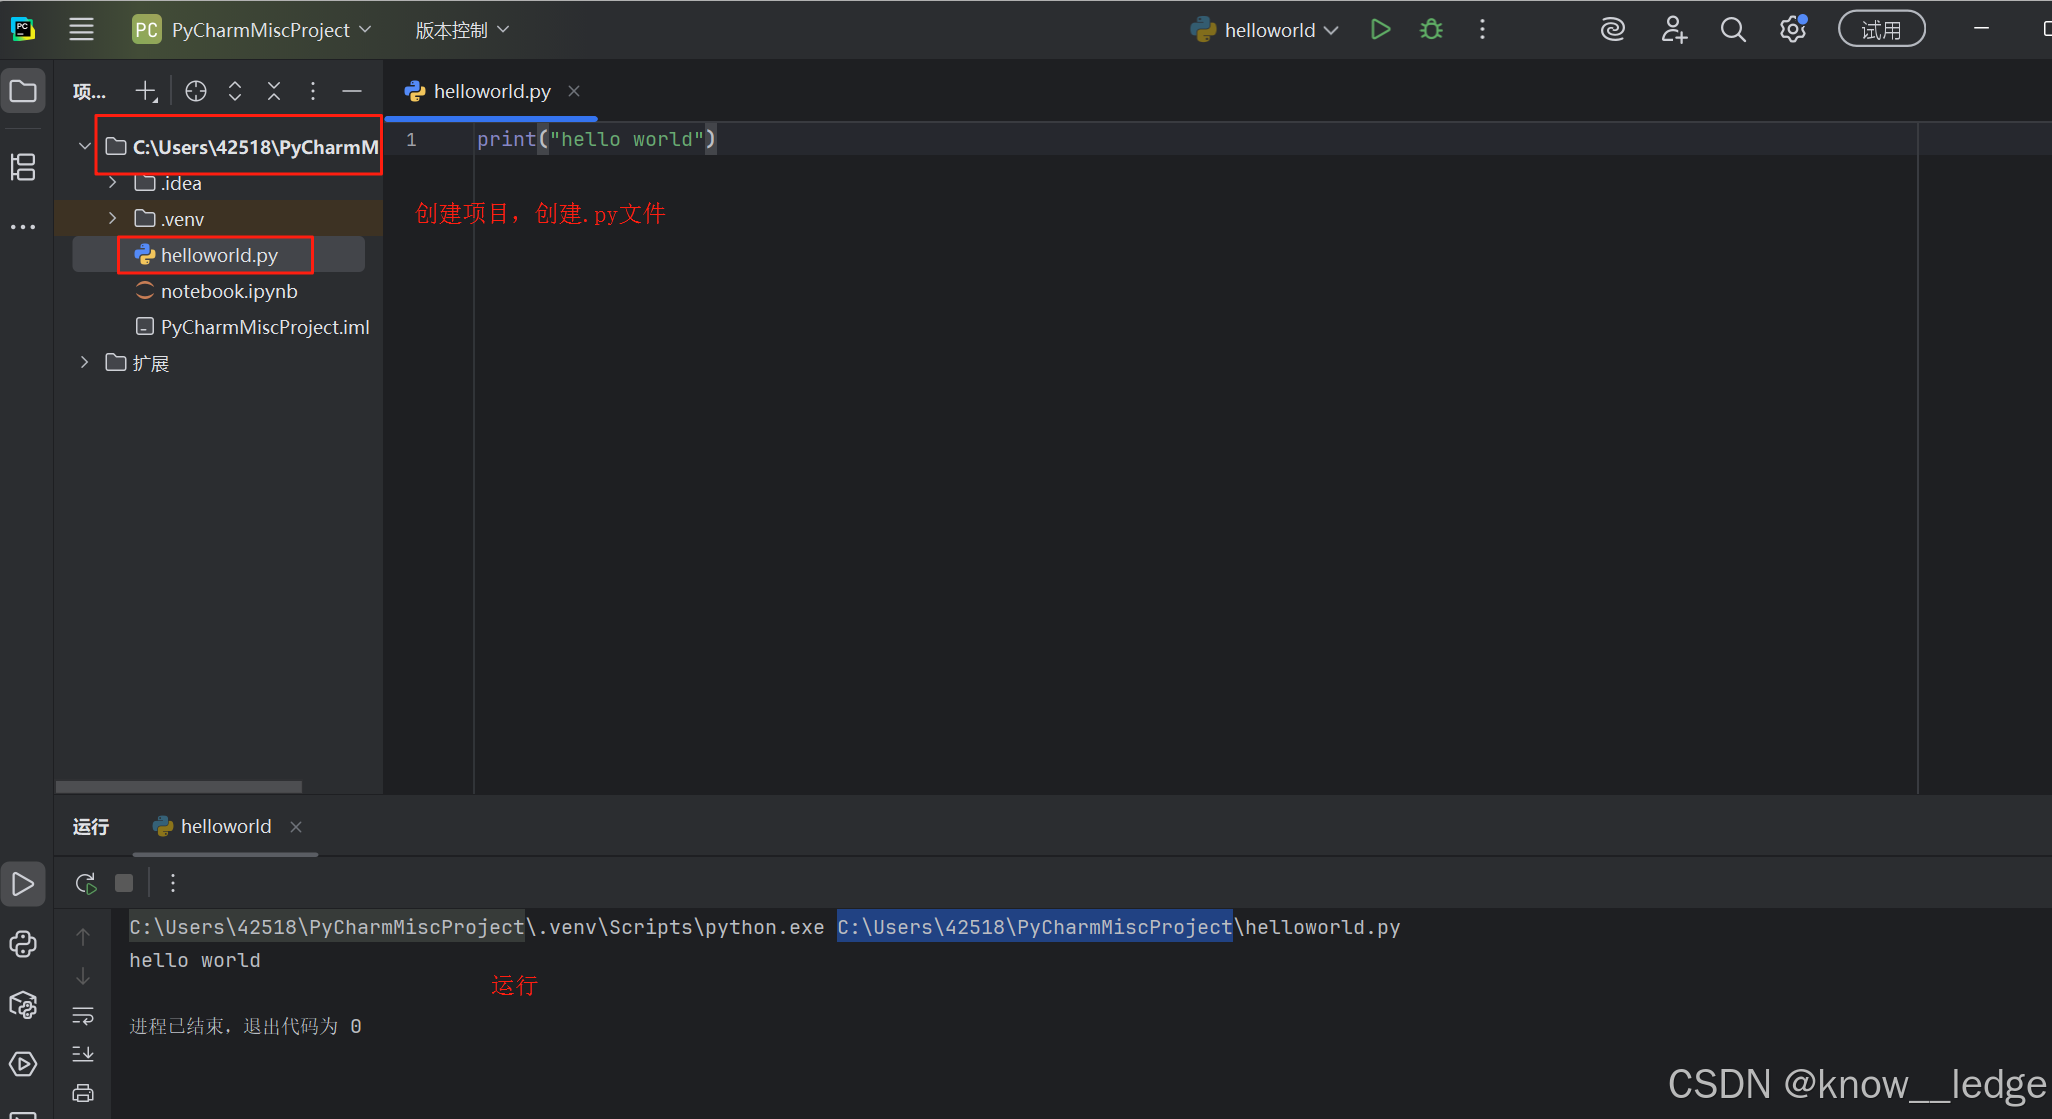Select opened file with crosshair locate icon

[196, 92]
